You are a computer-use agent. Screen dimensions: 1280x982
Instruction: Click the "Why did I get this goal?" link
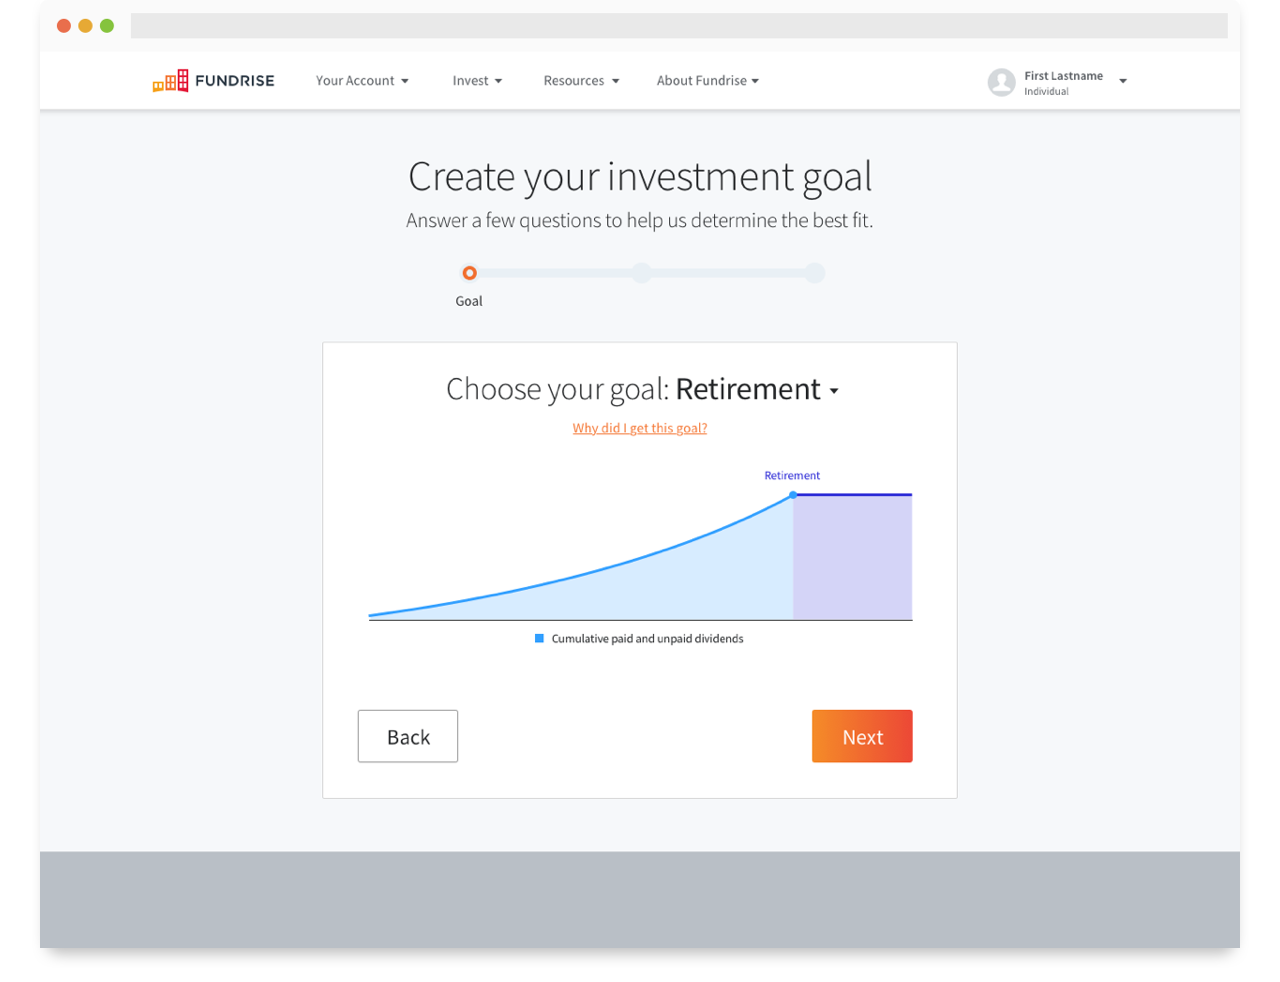[x=640, y=428]
